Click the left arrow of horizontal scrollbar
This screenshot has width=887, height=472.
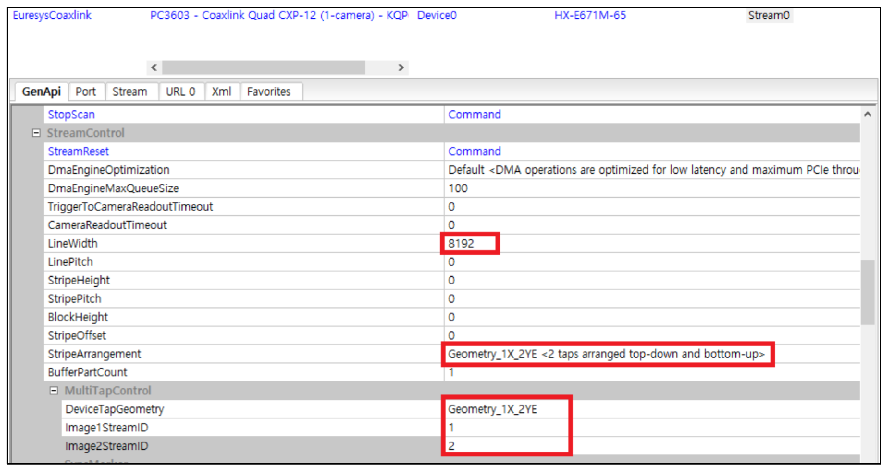click(154, 67)
